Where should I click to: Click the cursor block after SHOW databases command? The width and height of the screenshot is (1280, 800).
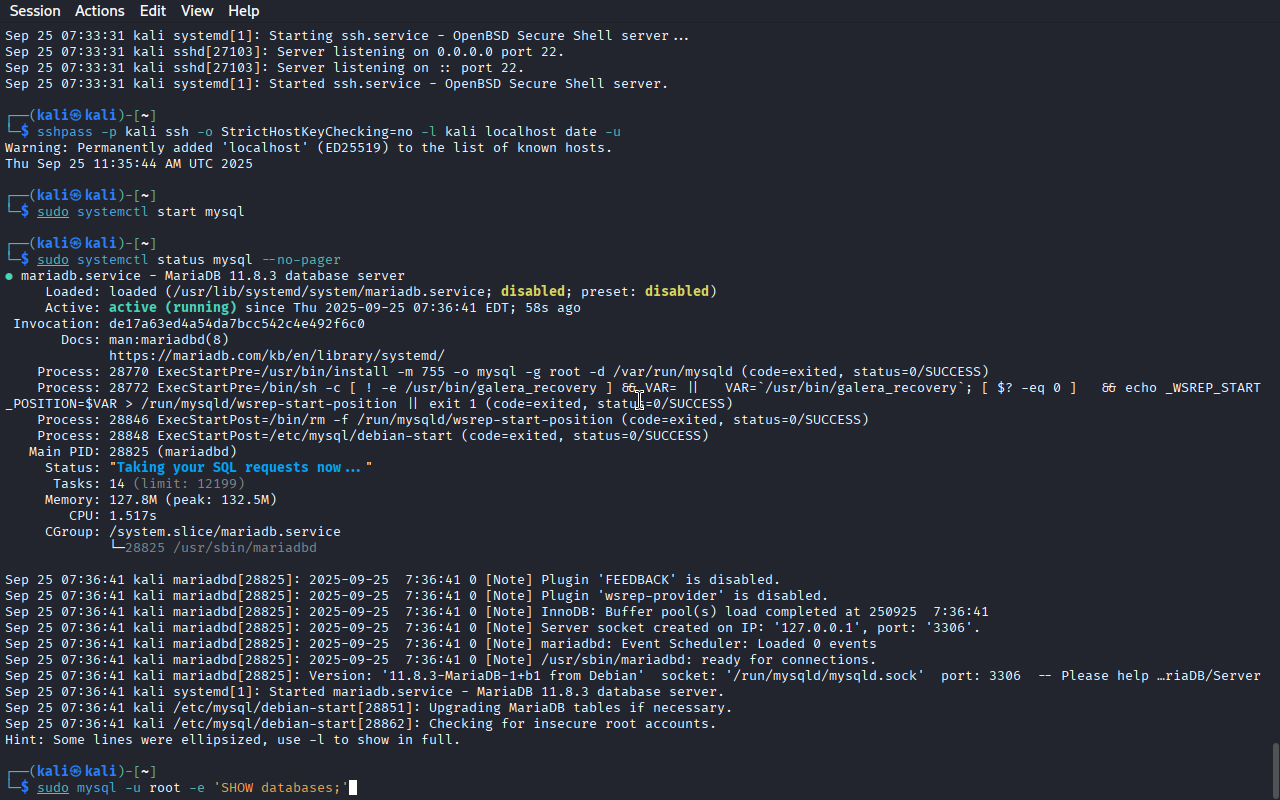(x=352, y=788)
